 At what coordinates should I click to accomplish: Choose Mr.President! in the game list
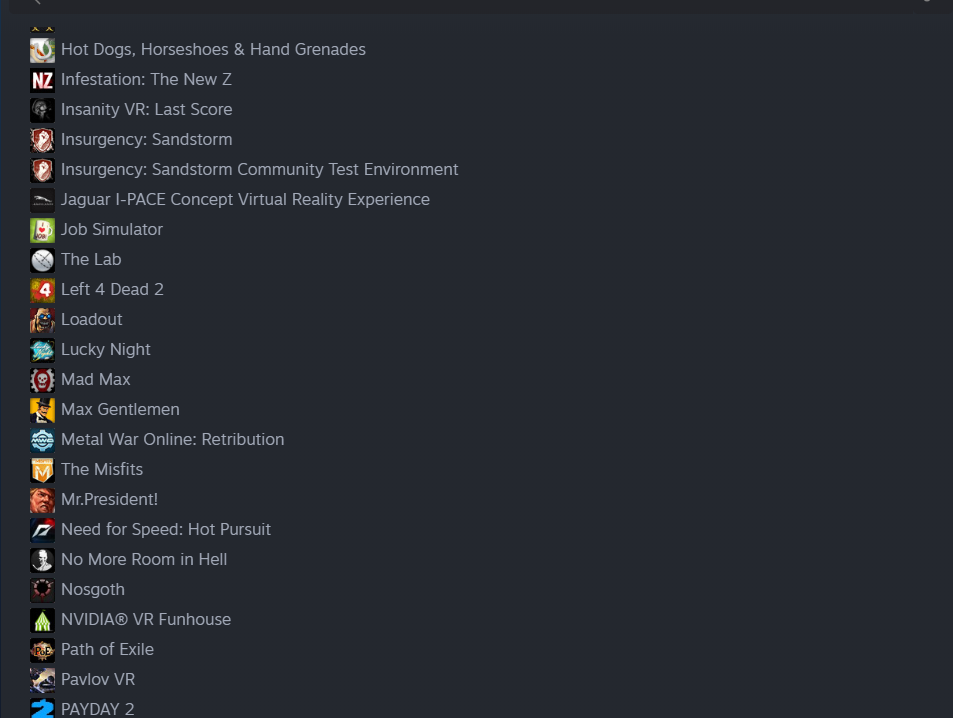click(109, 500)
